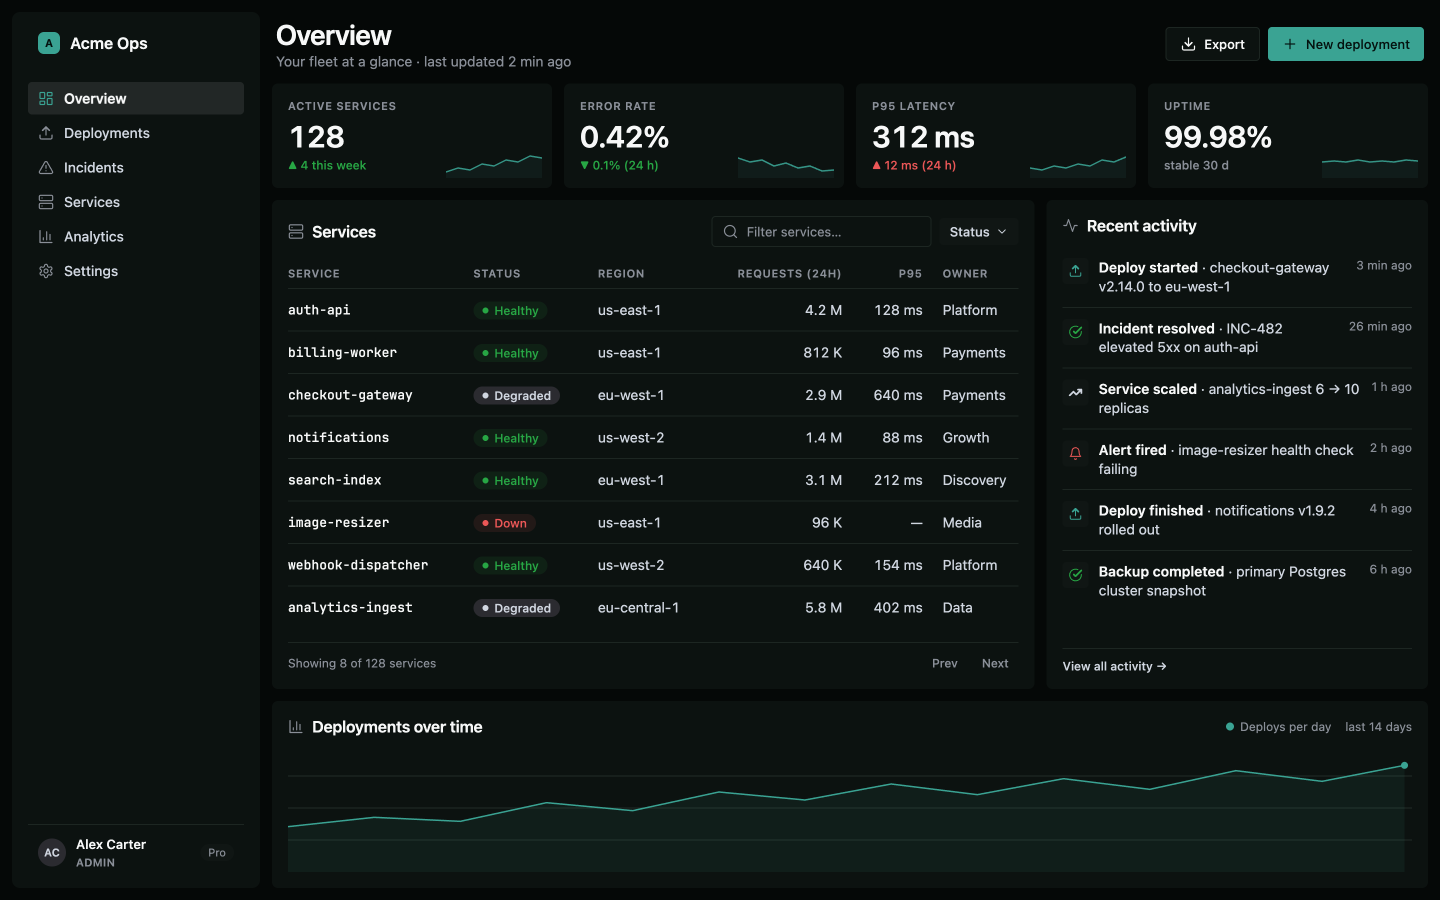
Task: Click the Incident resolved check icon
Action: click(1076, 332)
